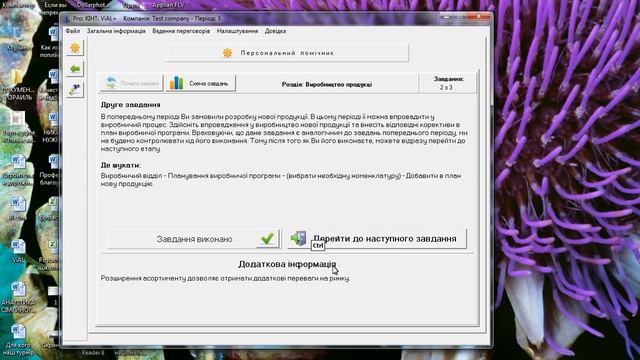Click the green door arrow next-task icon
This screenshot has height=360, width=640.
298,238
